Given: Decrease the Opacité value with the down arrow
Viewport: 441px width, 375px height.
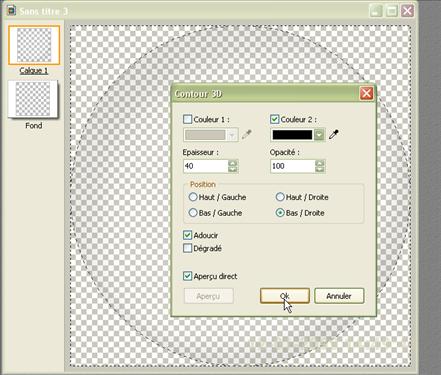Looking at the screenshot, I should 320,169.
